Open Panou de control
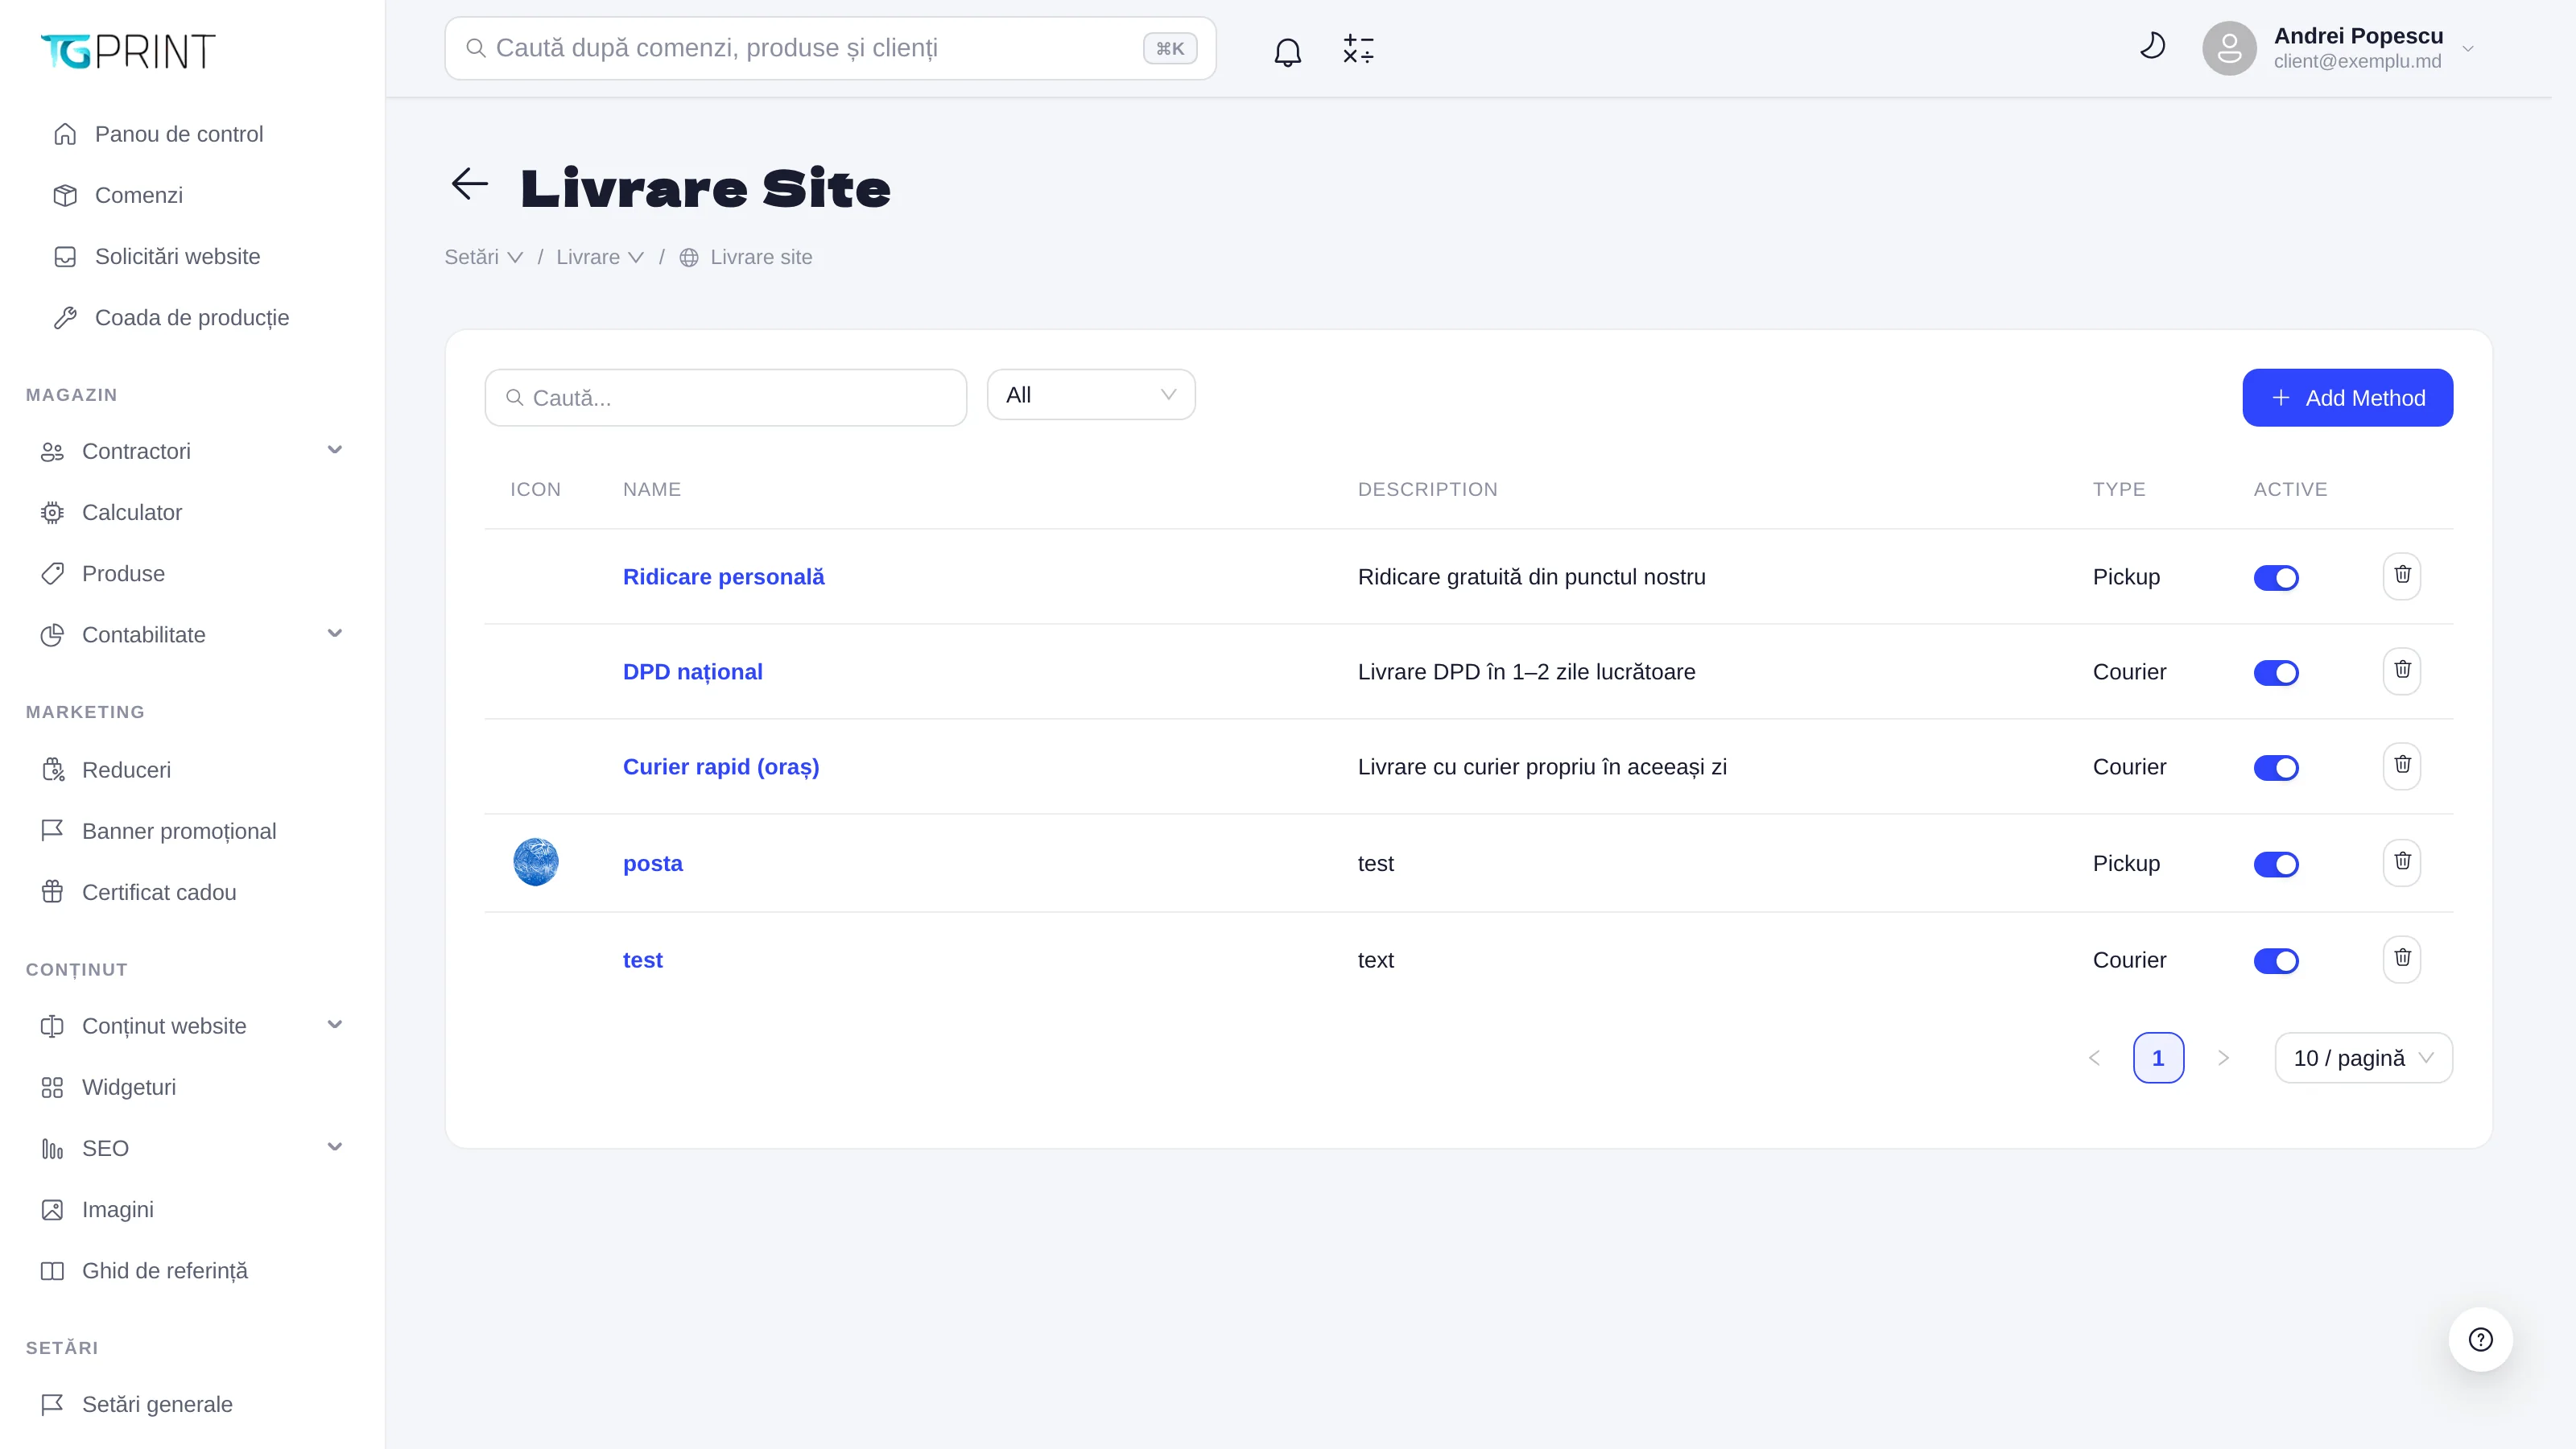 coord(178,134)
